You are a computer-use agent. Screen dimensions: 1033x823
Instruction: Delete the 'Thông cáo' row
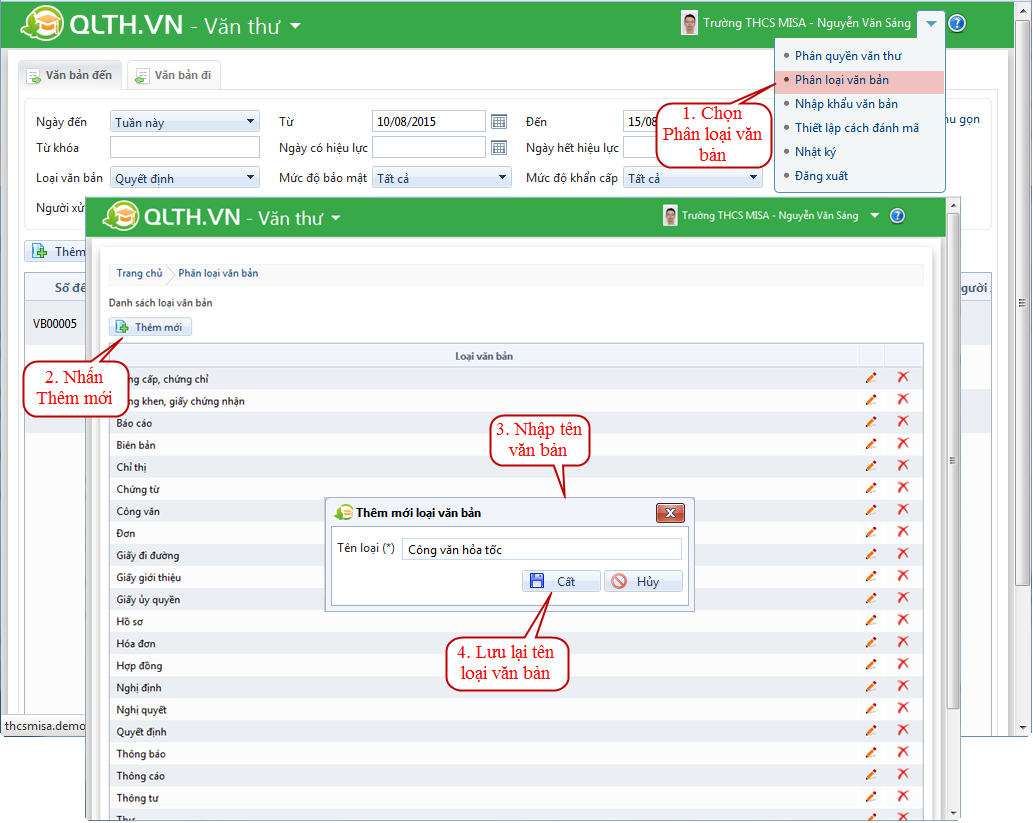[x=903, y=774]
